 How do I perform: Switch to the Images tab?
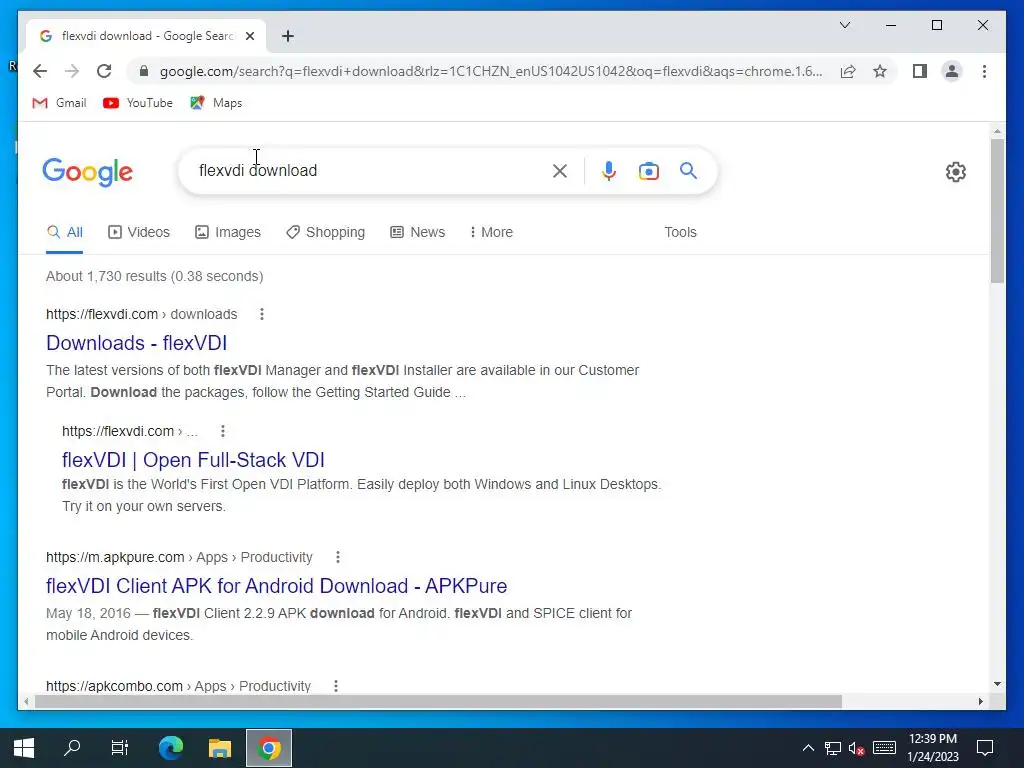[228, 232]
